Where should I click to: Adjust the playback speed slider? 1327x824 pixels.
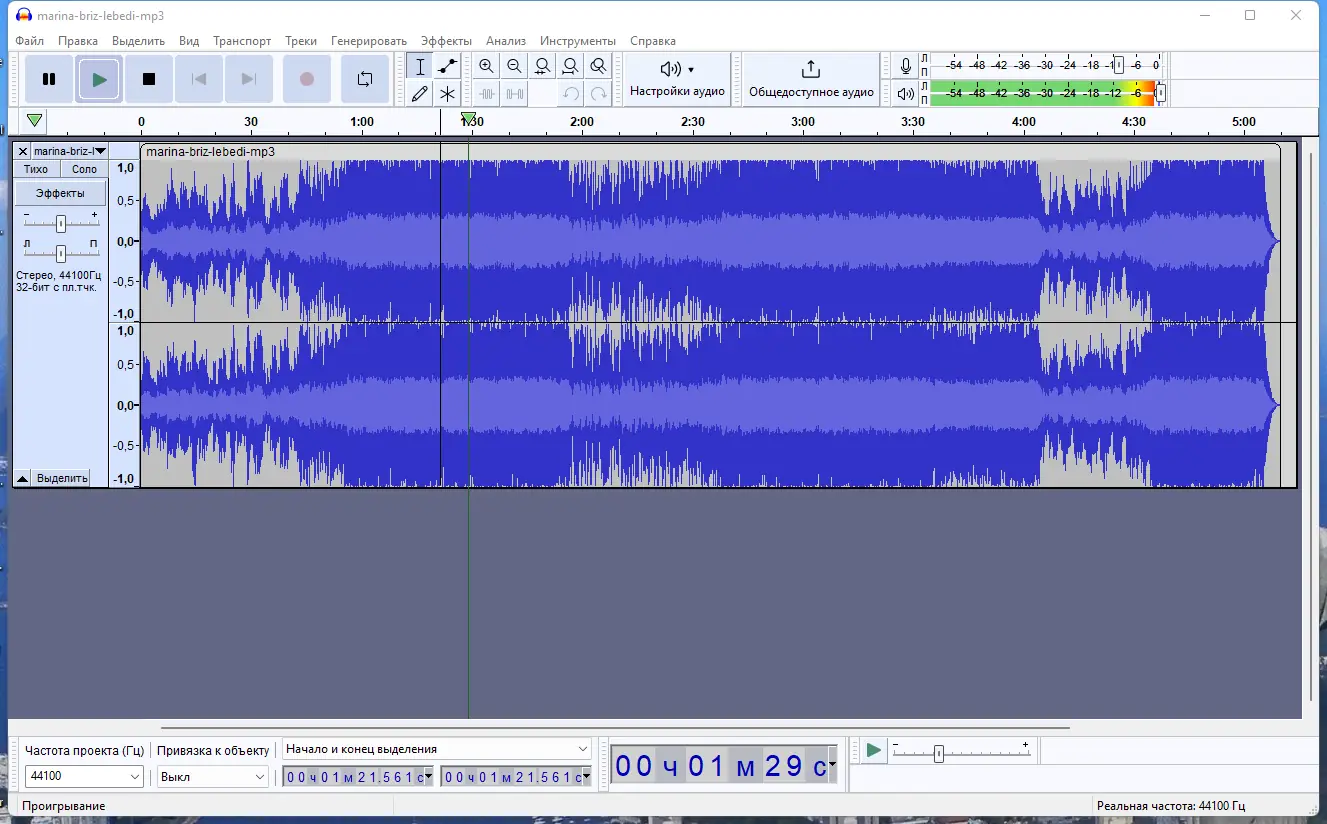point(938,753)
